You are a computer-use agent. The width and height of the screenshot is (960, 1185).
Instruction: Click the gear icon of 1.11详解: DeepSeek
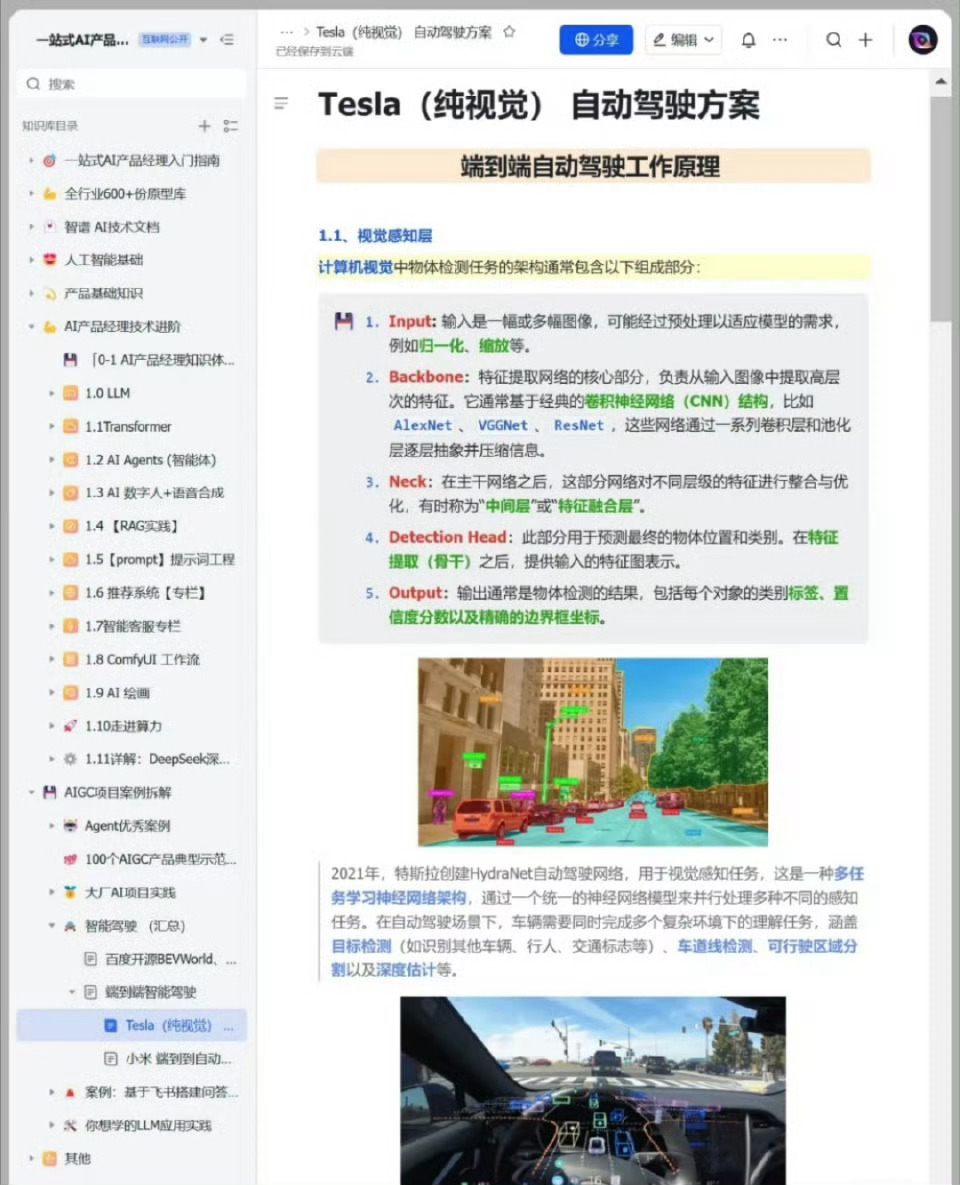pos(70,759)
